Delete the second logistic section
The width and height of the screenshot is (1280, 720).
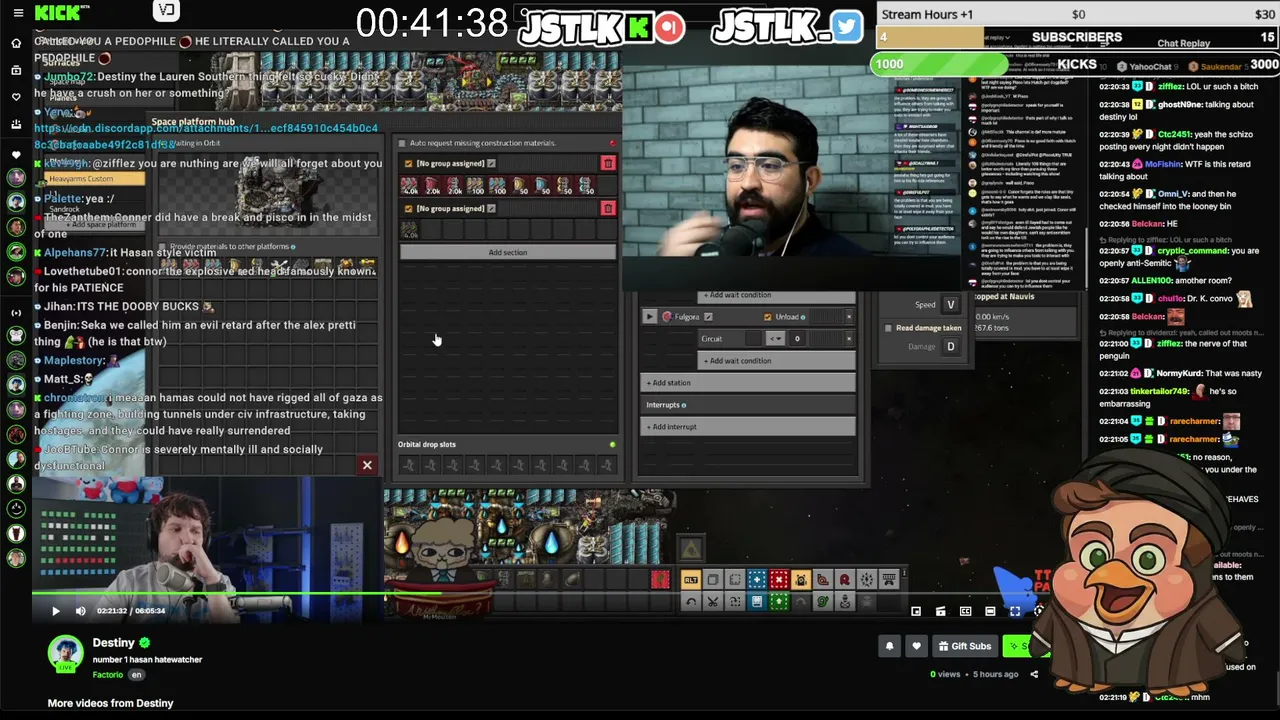coord(608,208)
